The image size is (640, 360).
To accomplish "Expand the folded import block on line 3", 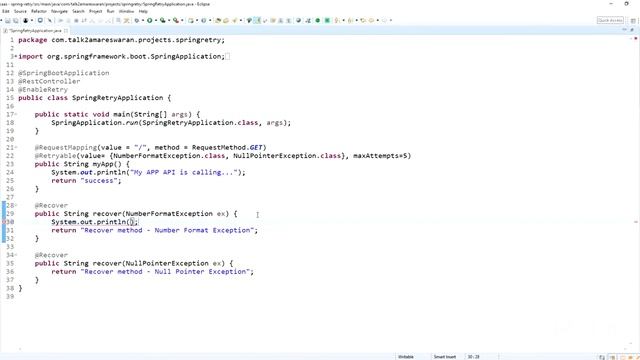I will coord(16,56).
